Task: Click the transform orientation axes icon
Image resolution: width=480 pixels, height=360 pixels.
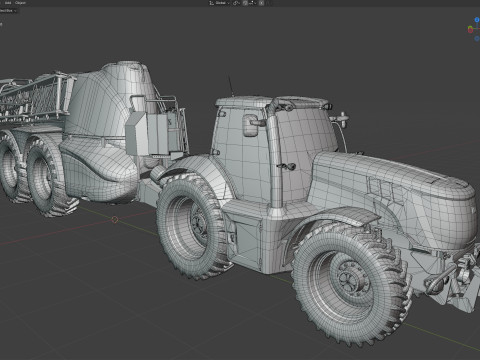Action: click(x=211, y=3)
